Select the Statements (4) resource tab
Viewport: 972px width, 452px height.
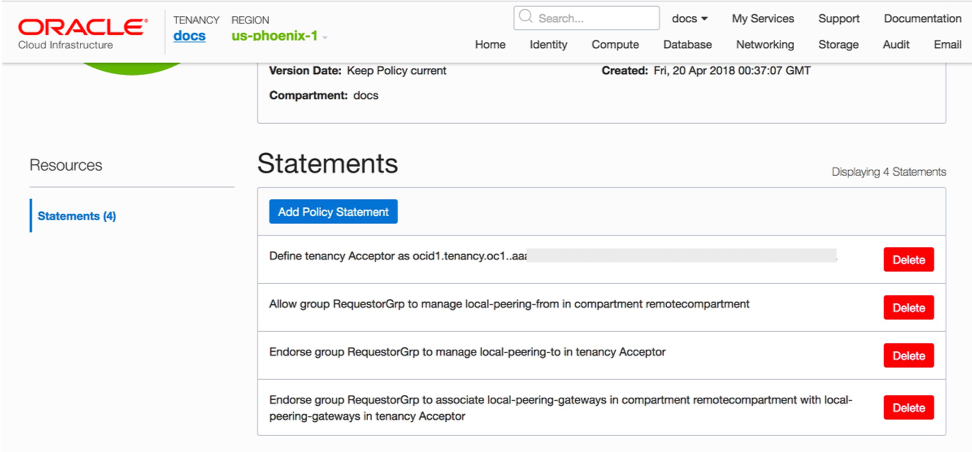pyautogui.click(x=77, y=216)
